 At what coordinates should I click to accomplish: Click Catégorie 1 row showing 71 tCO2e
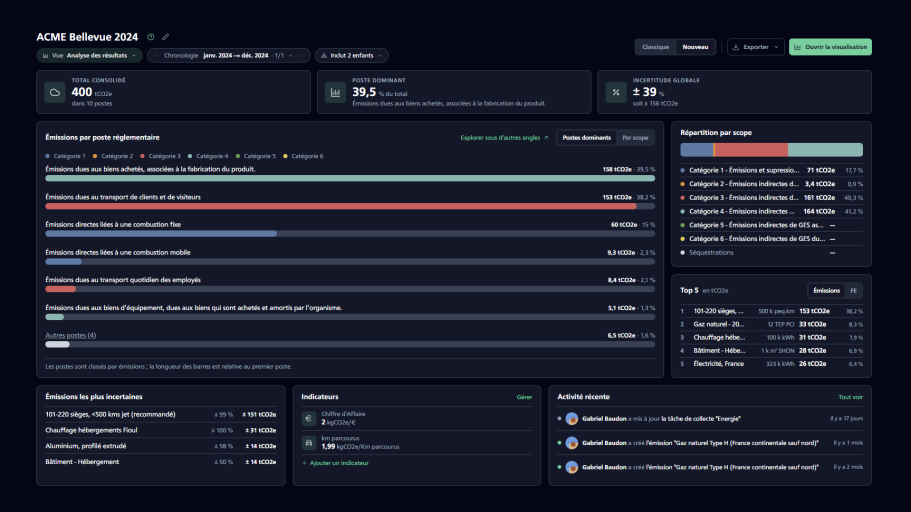(772, 170)
